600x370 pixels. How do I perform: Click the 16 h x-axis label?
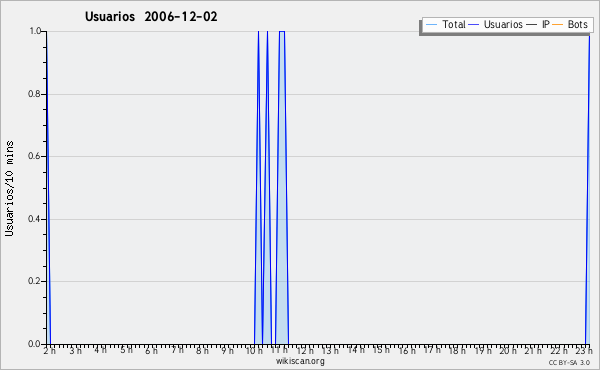tap(407, 350)
